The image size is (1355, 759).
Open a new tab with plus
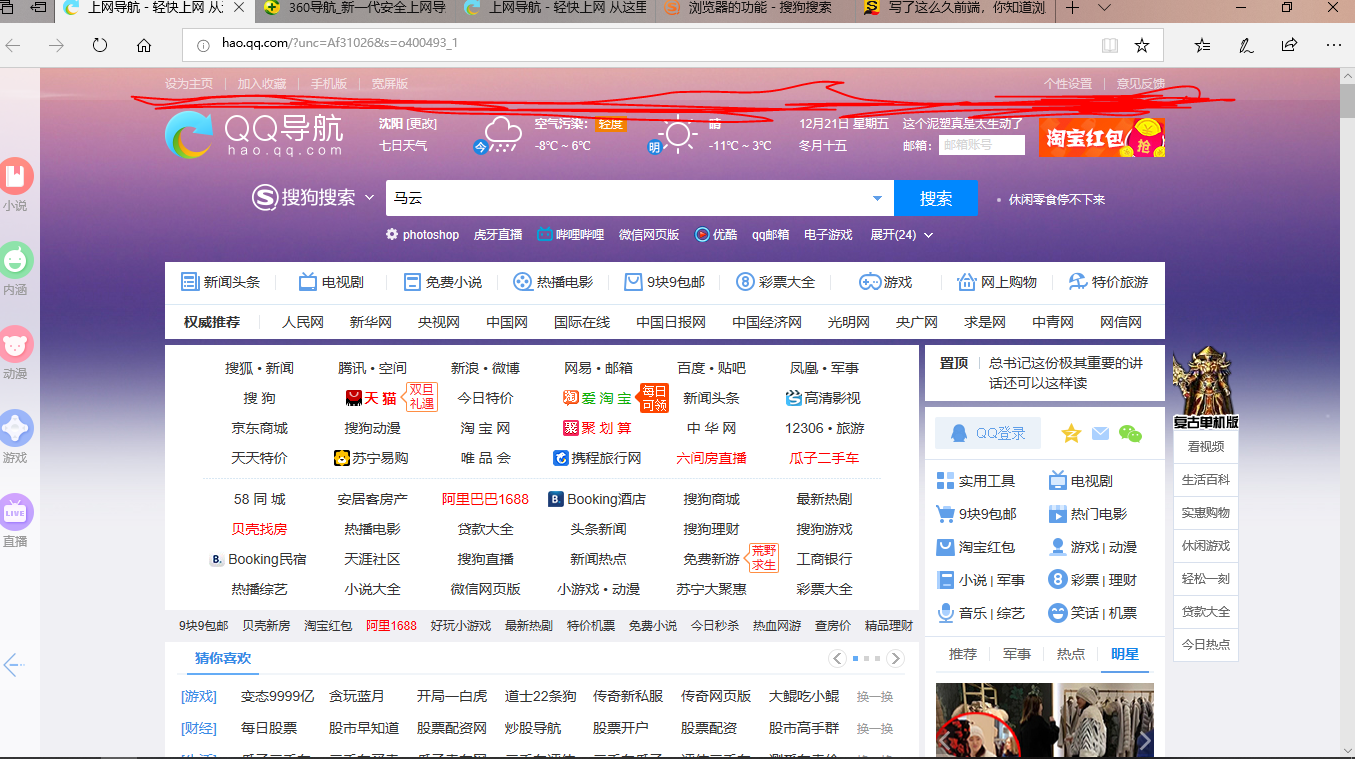pos(1072,8)
